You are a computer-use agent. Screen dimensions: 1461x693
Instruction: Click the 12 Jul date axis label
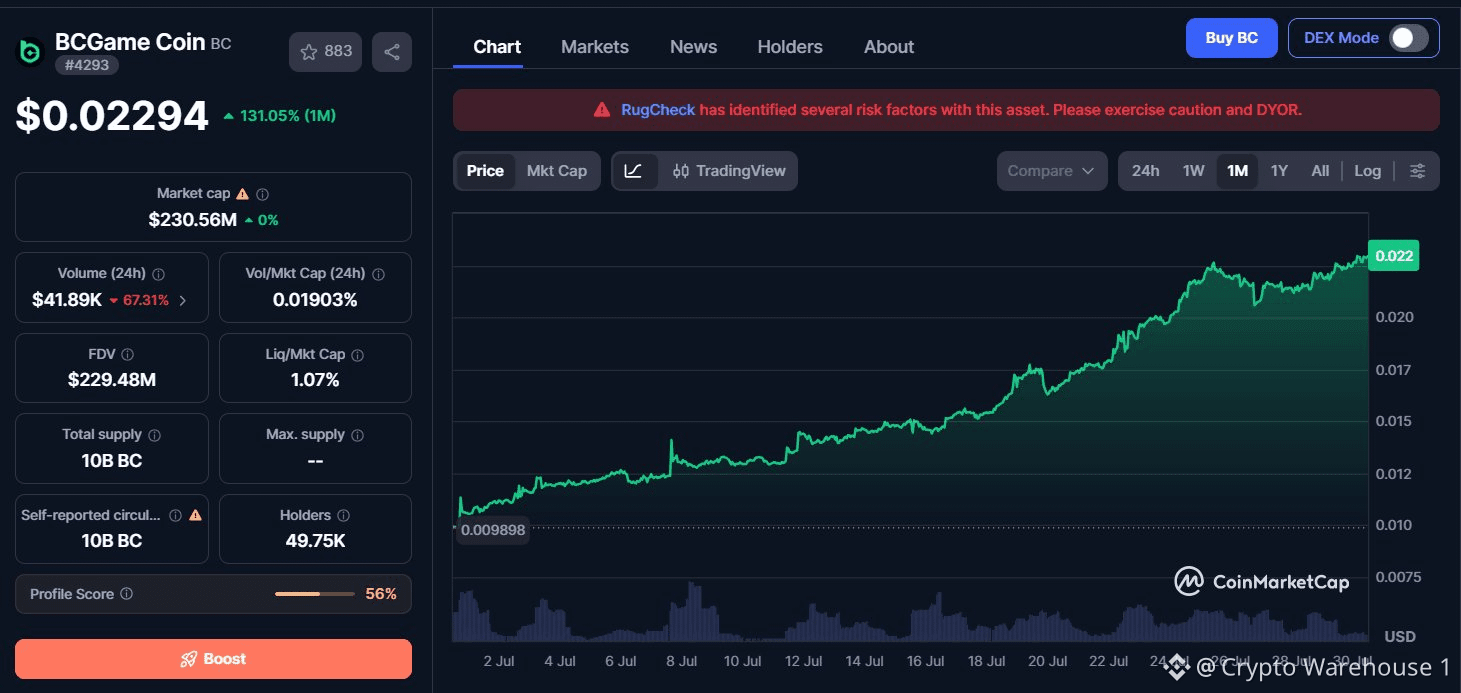[x=804, y=661]
